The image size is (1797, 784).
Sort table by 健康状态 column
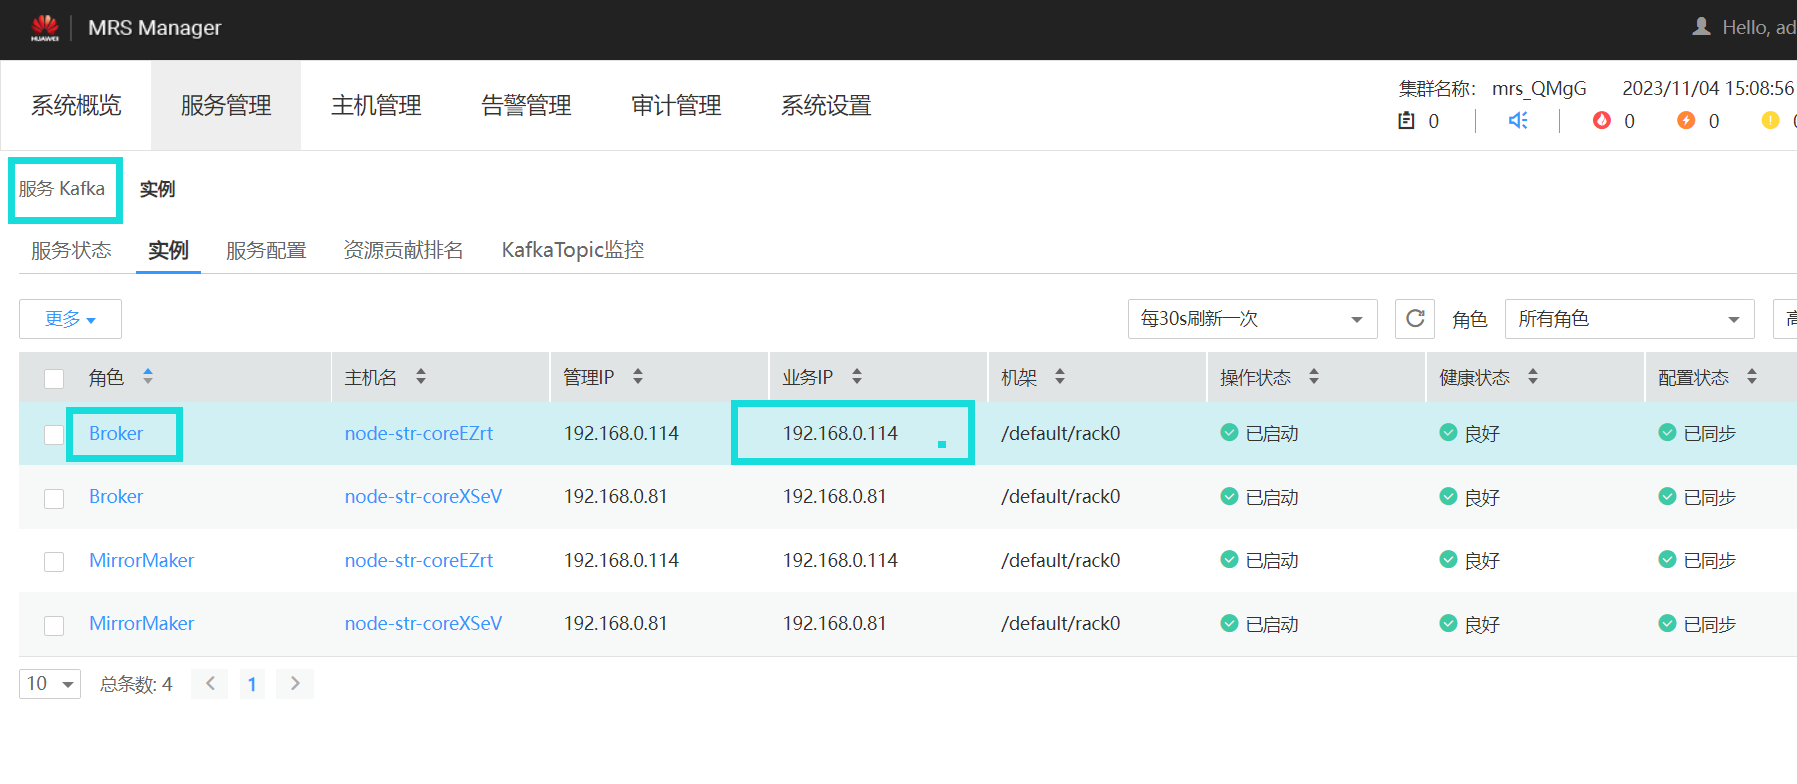1533,376
